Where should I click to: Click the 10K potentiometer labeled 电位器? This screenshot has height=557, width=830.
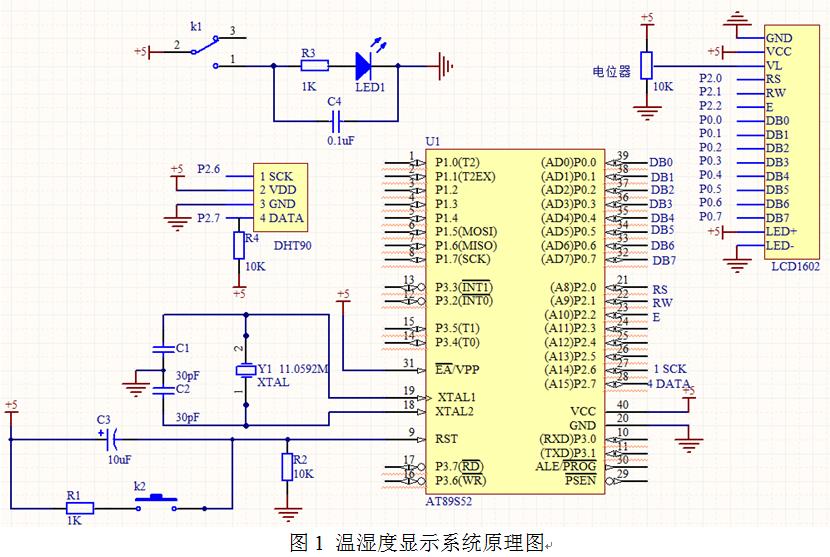tap(646, 66)
